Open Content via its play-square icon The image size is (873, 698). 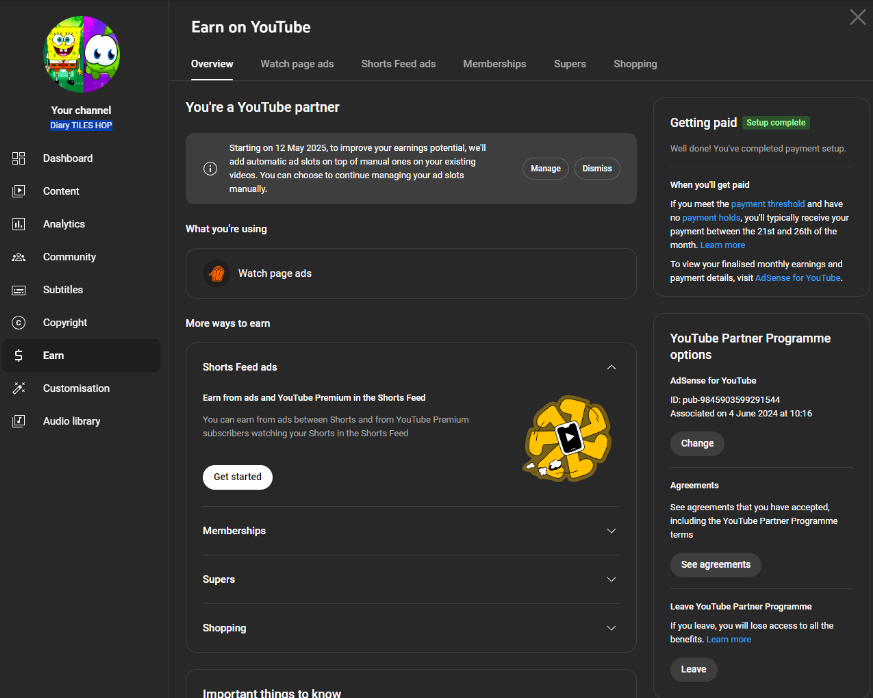pyautogui.click(x=18, y=191)
